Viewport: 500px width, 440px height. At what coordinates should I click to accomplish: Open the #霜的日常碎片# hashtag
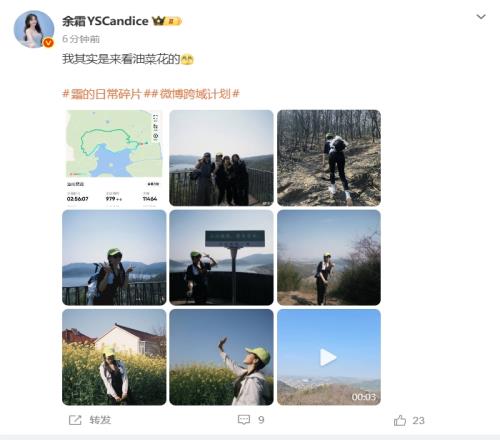click(102, 94)
